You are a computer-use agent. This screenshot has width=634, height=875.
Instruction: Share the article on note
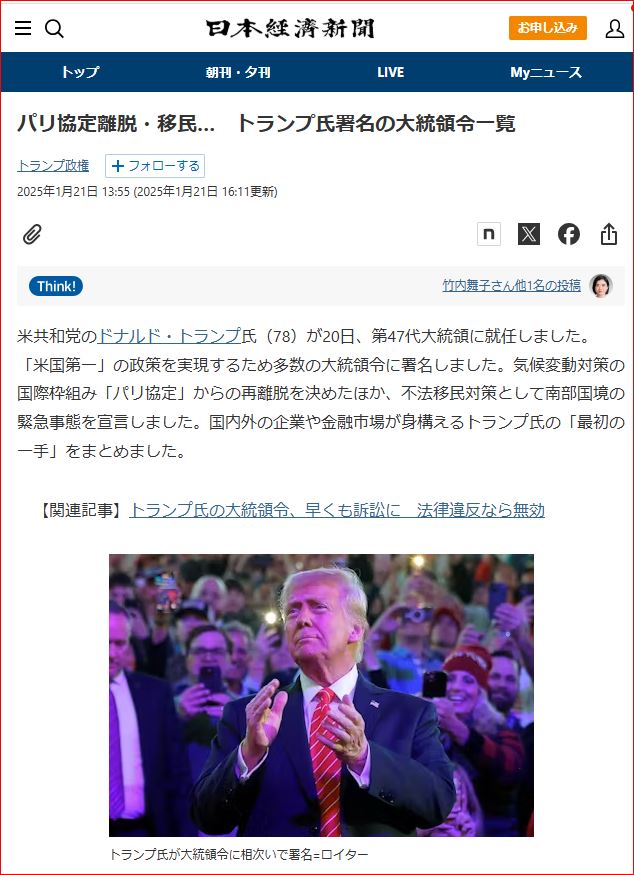pyautogui.click(x=488, y=234)
